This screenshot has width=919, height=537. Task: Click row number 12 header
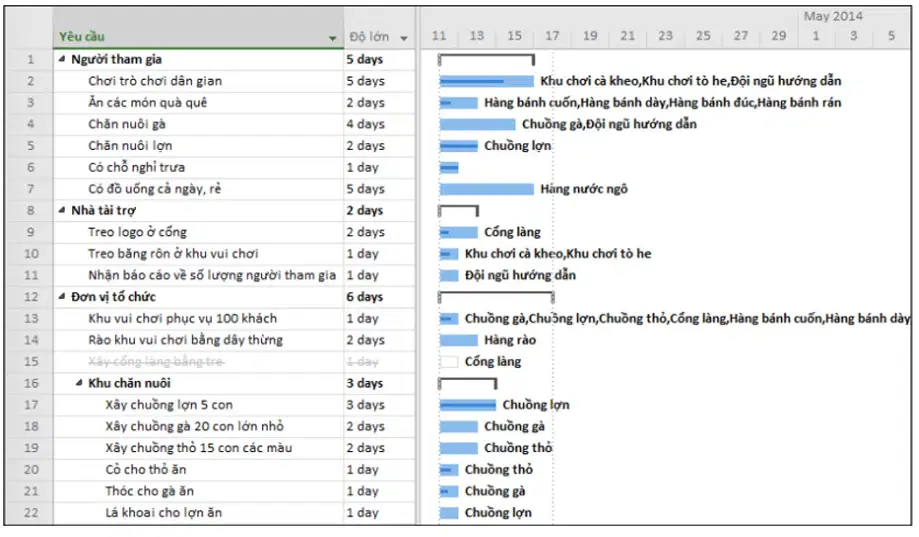point(30,297)
